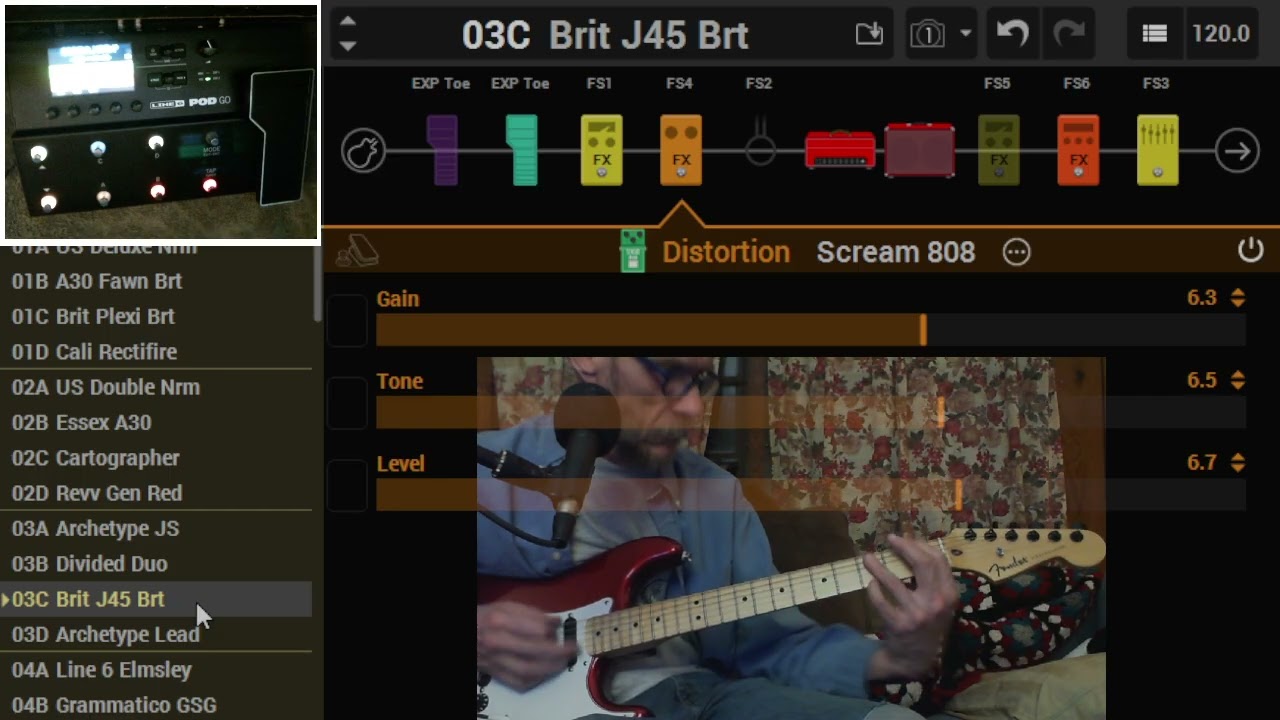Click the POD Go hardware video thumbnail
Screen dimensions: 1280x720
pyautogui.click(x=160, y=122)
